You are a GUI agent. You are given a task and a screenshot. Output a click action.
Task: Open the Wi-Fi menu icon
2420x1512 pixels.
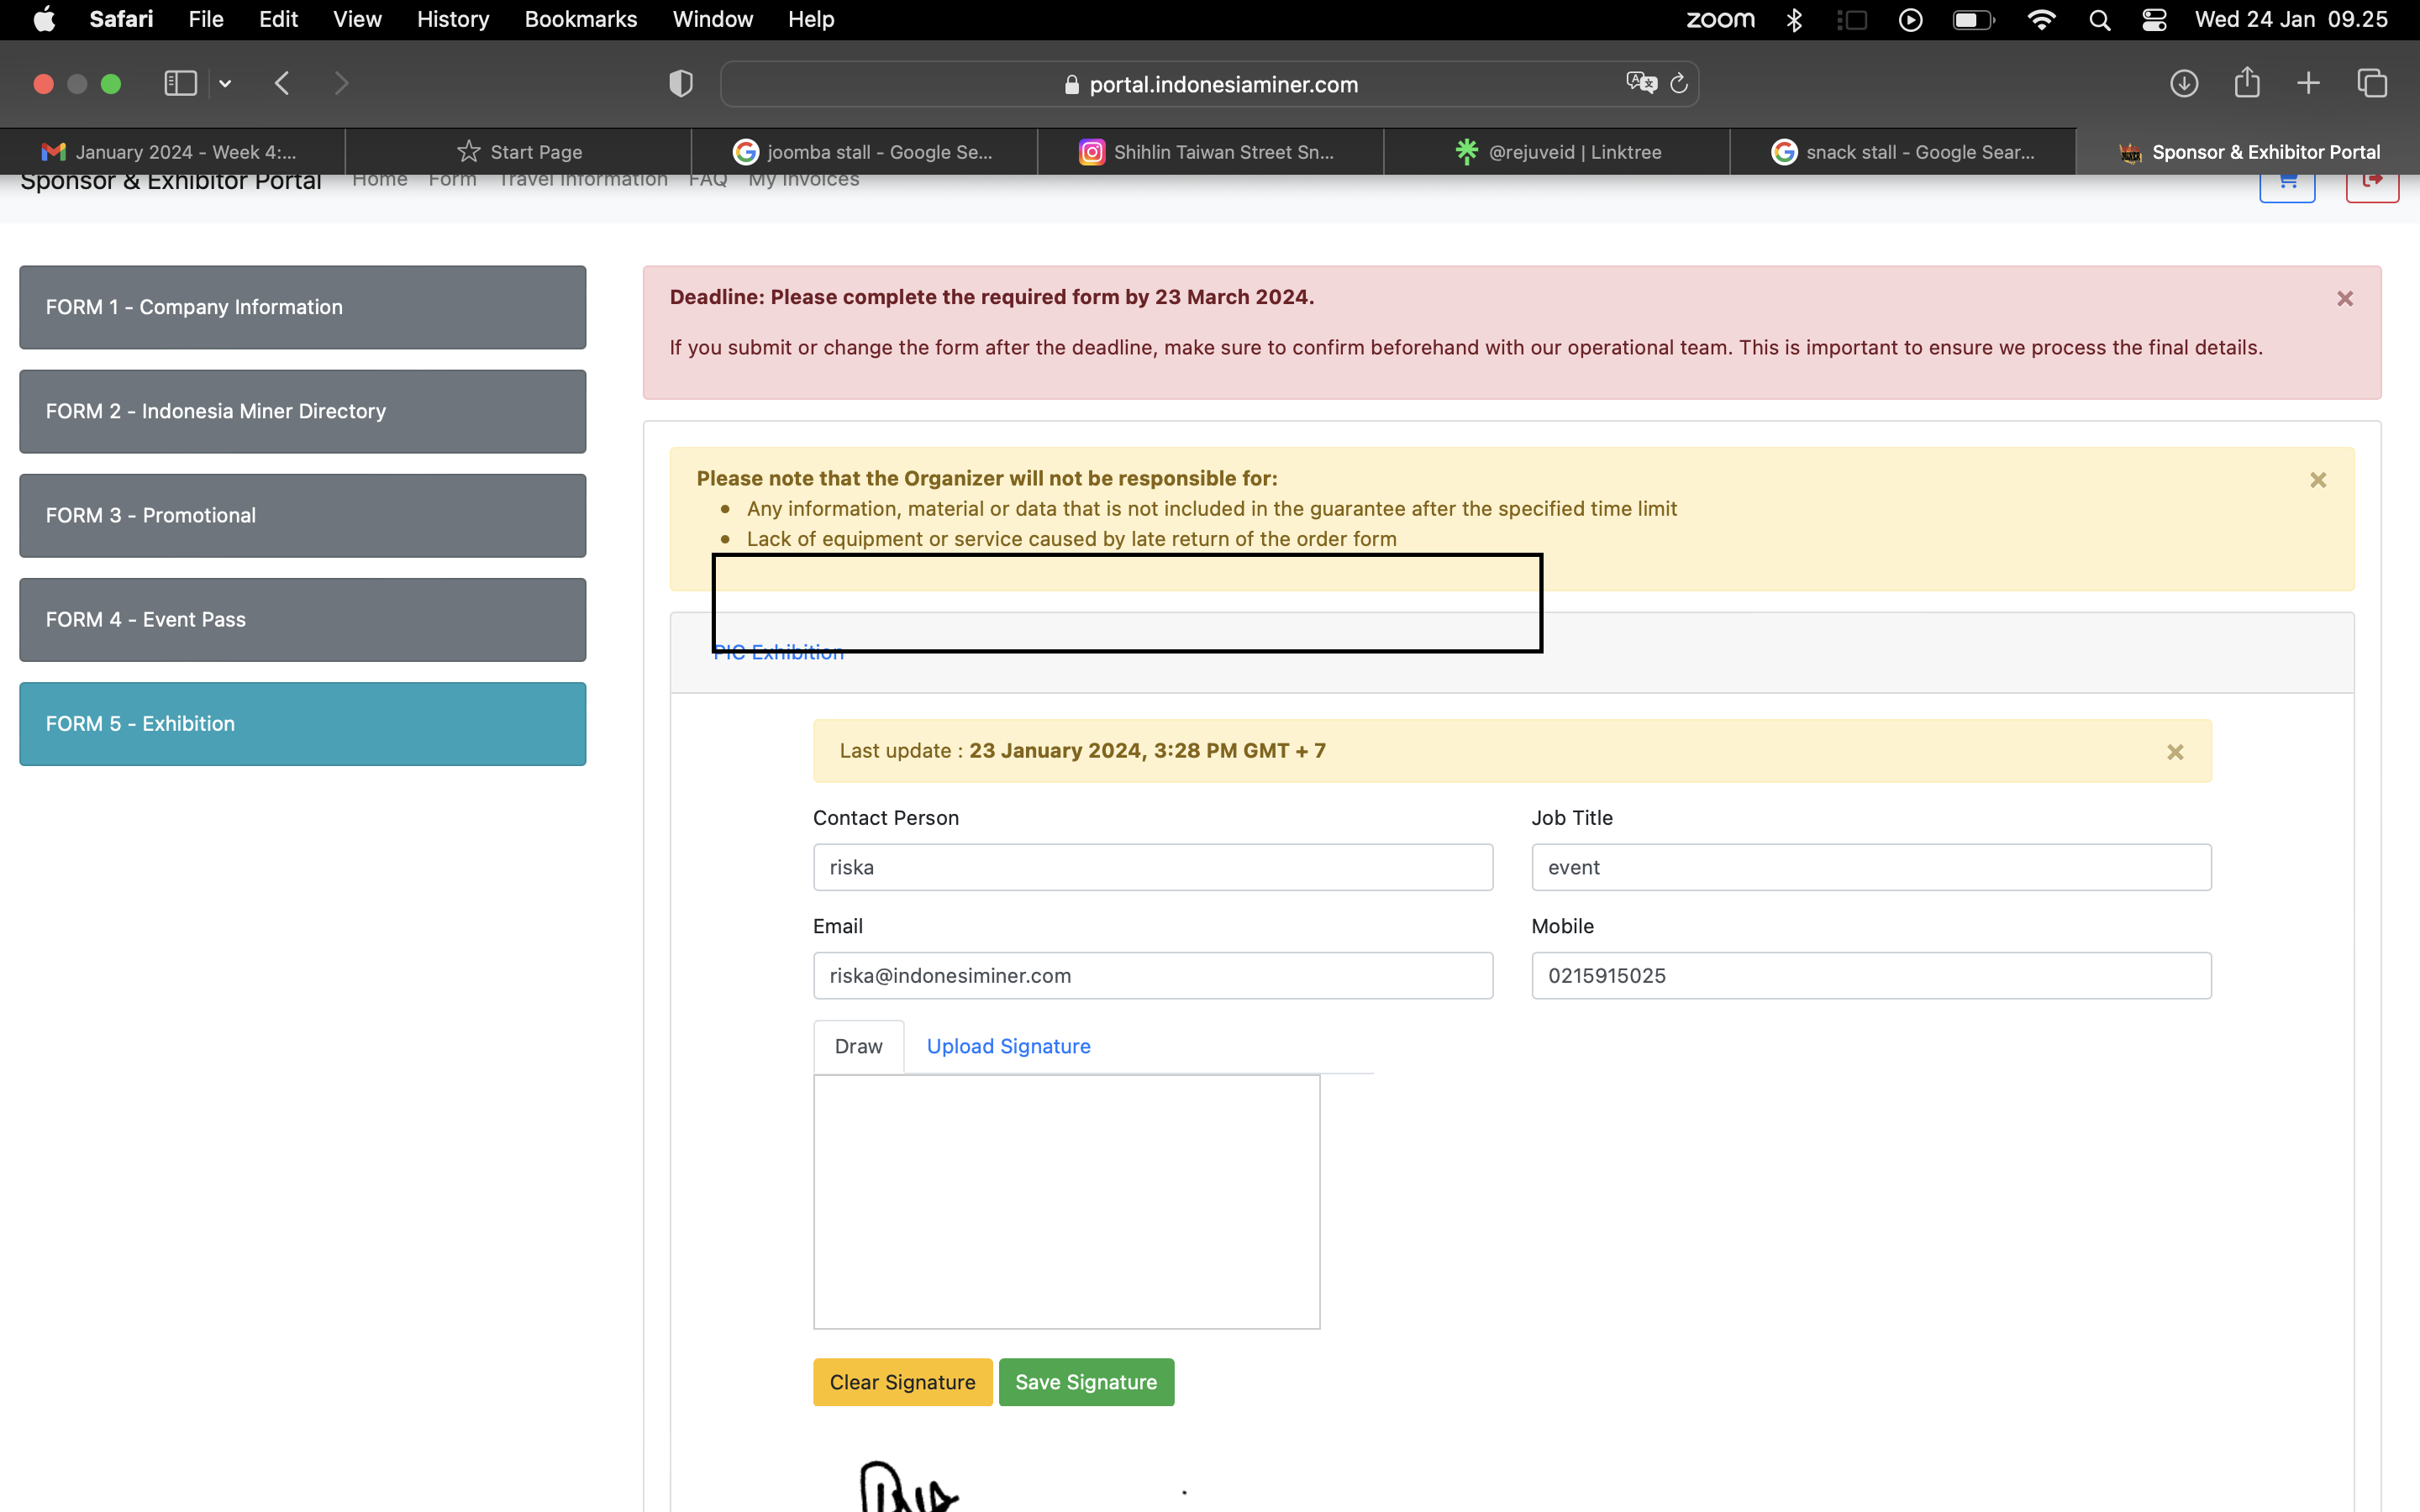tap(2041, 19)
